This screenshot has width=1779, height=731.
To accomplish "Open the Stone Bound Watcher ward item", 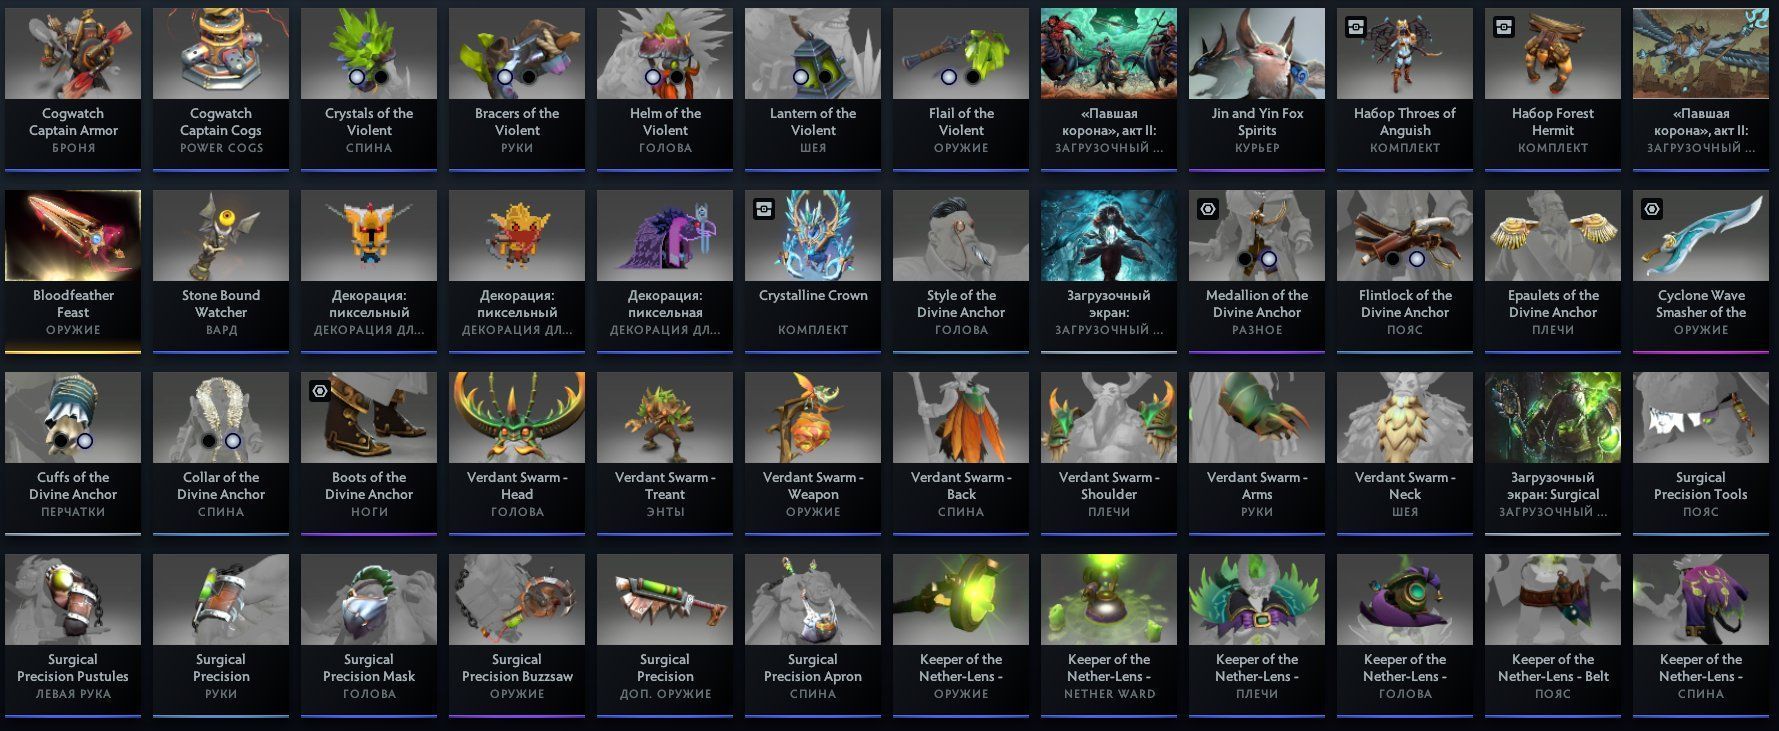I will pos(221,272).
